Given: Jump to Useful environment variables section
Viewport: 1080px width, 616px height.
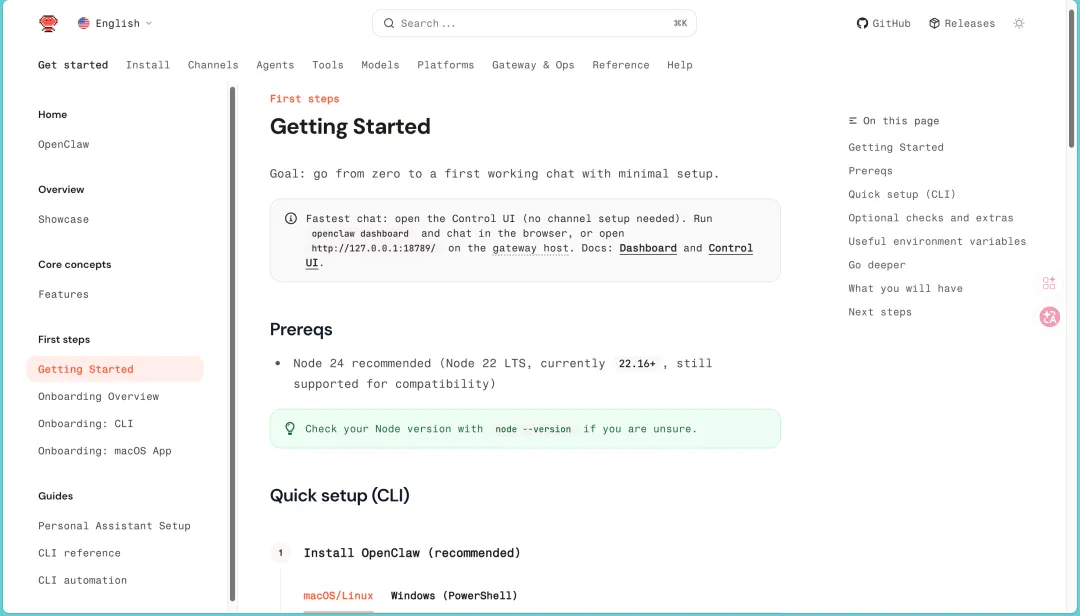Looking at the screenshot, I should click(937, 241).
